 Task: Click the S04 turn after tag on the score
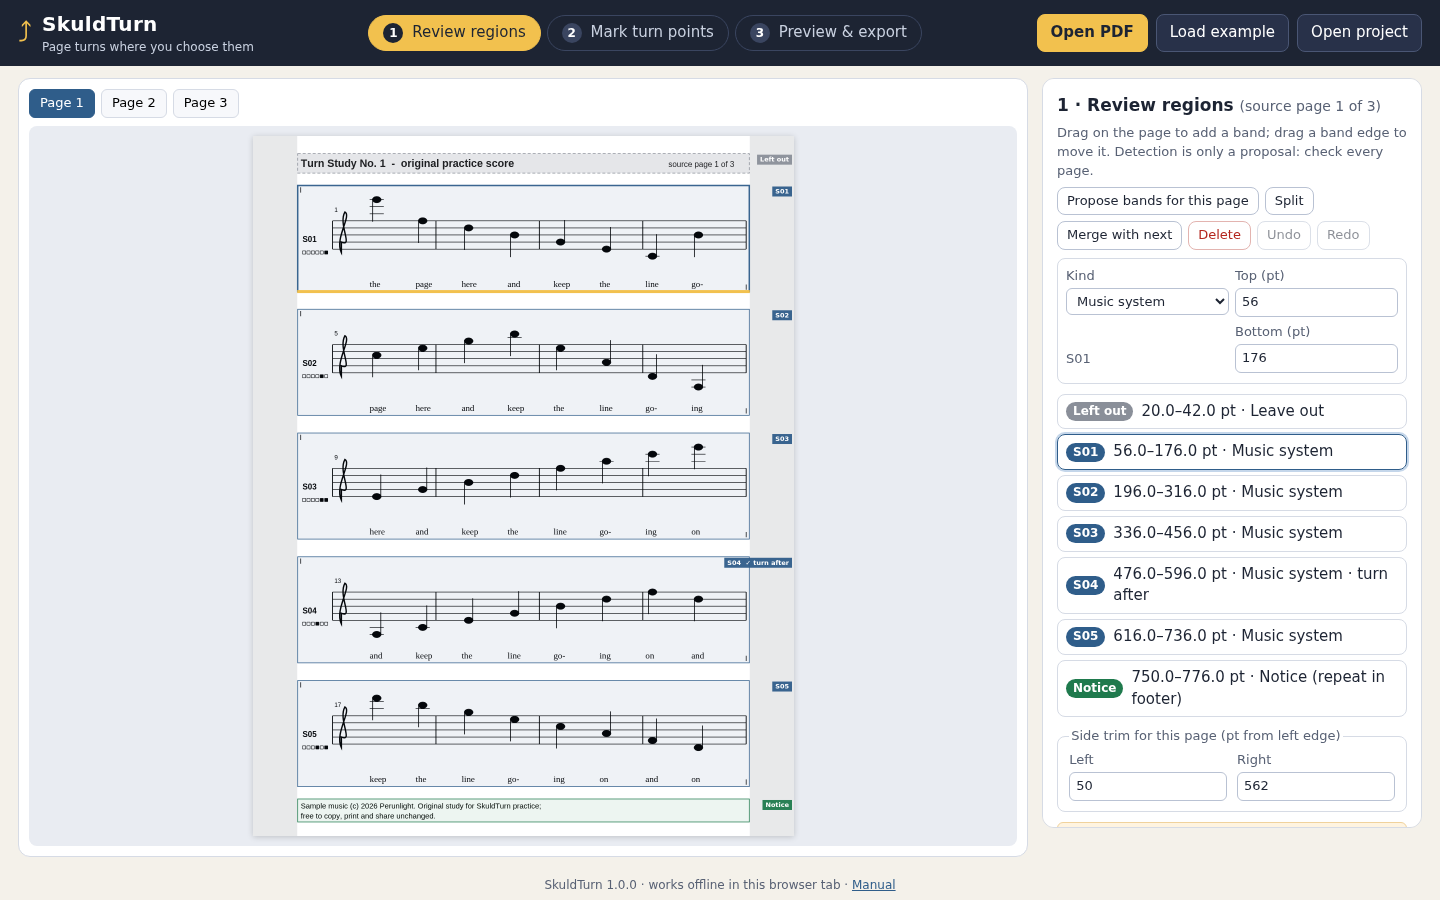tap(758, 563)
